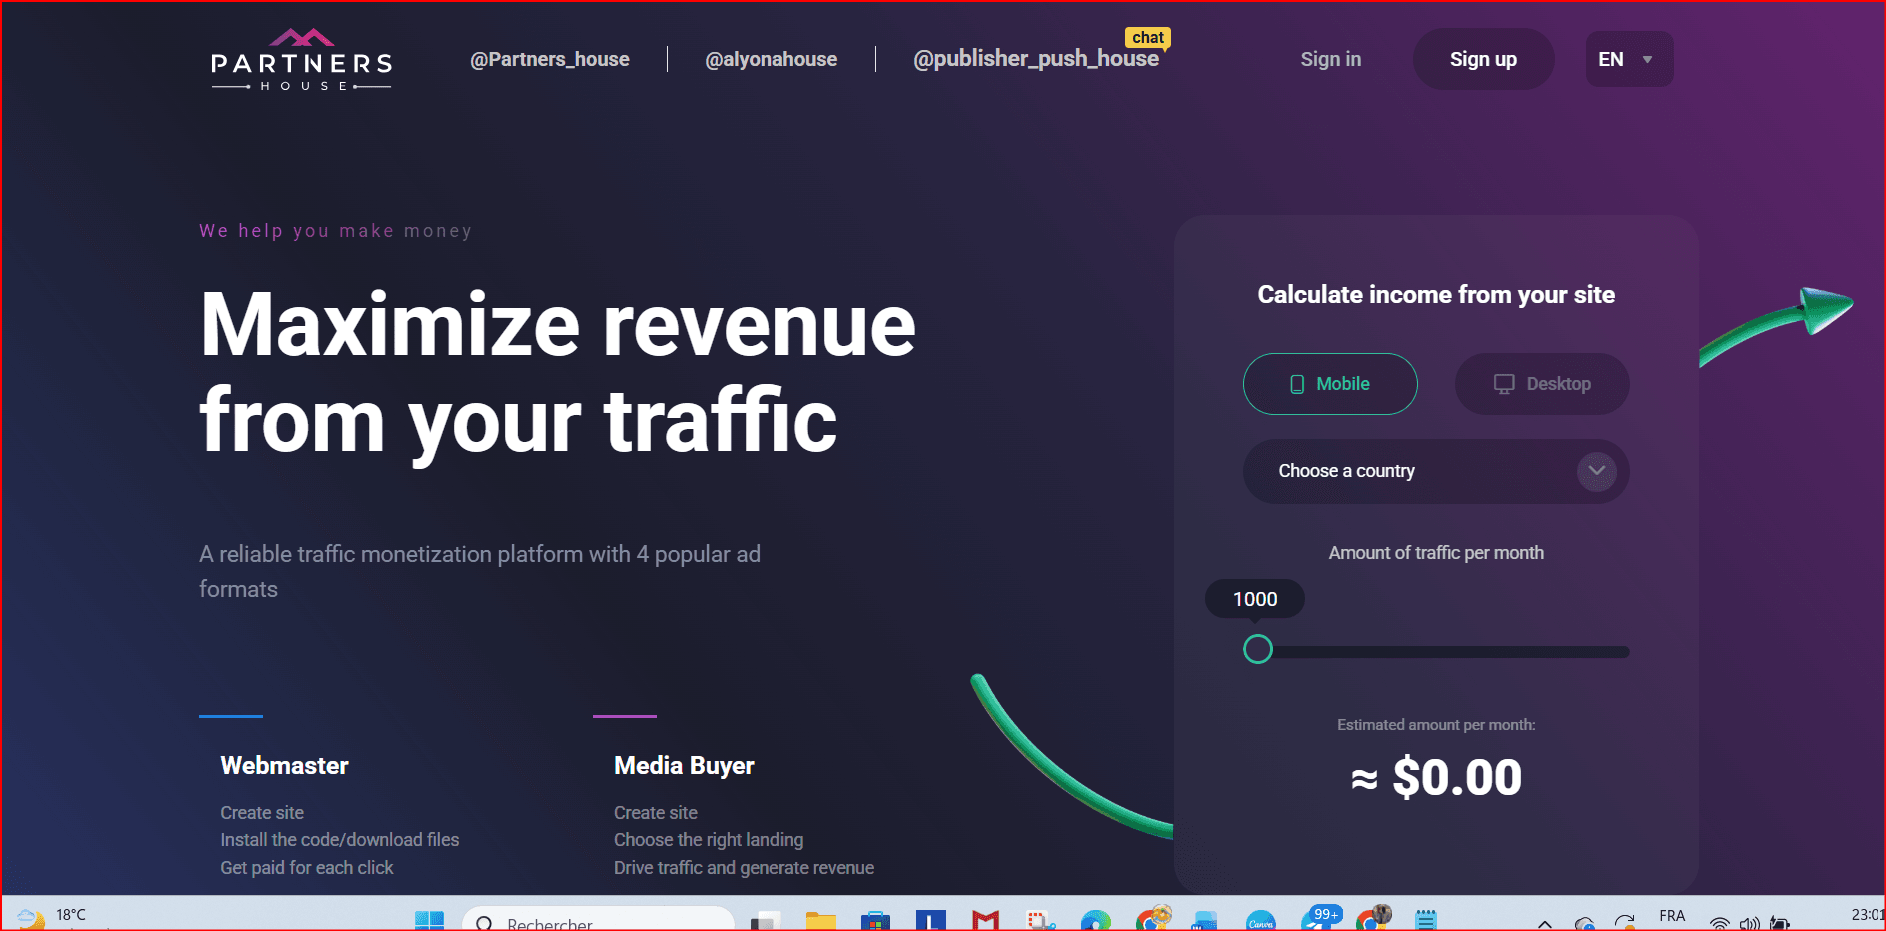Viewport: 1886px width, 931px height.
Task: Open the @publisher_push_house chat link
Action: (1035, 59)
